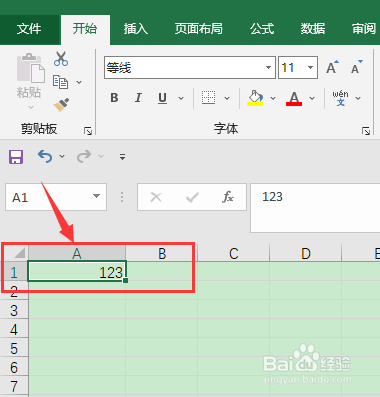Confirm entry with the checkmark icon
The height and width of the screenshot is (397, 380).
point(192,197)
